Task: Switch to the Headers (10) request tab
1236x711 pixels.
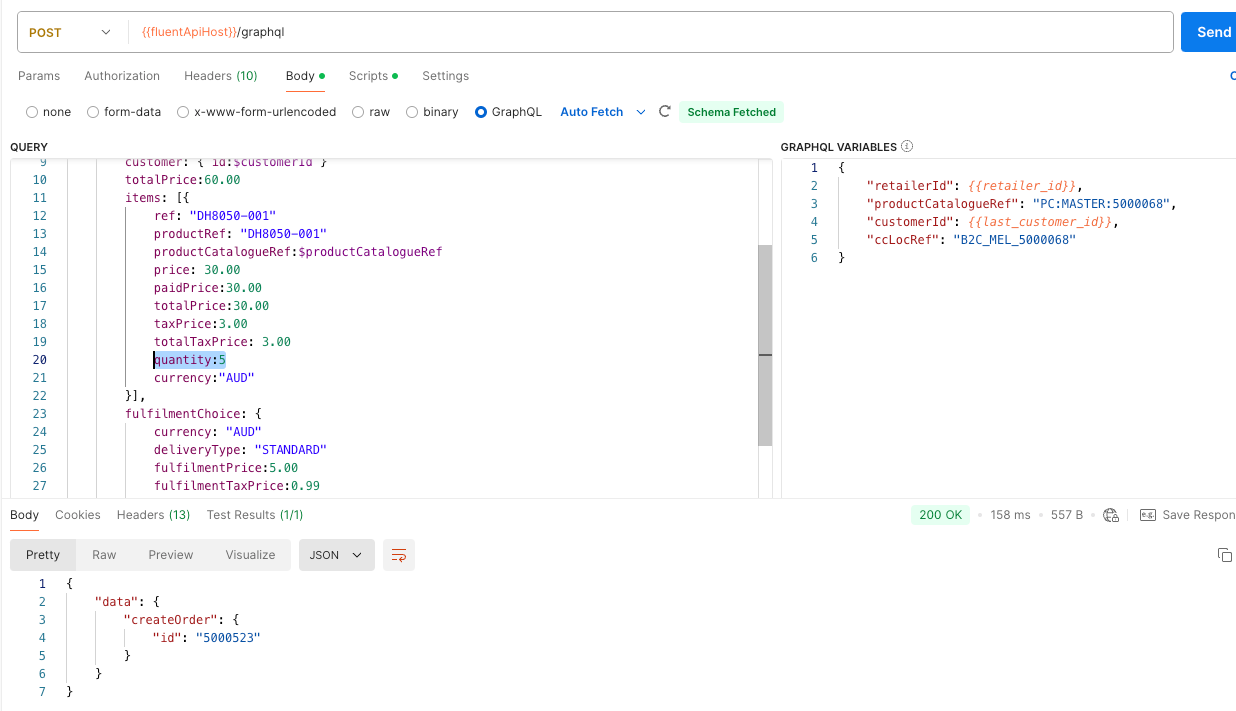Action: (220, 76)
